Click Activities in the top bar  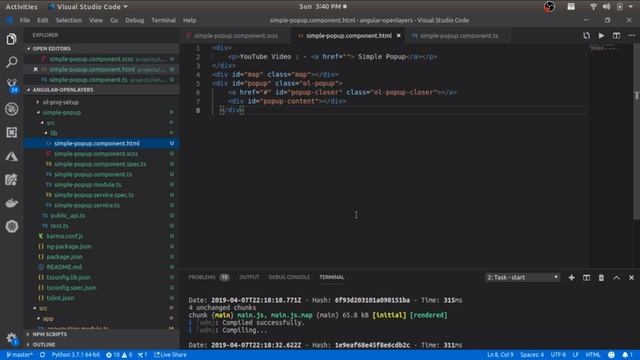tap(22, 7)
